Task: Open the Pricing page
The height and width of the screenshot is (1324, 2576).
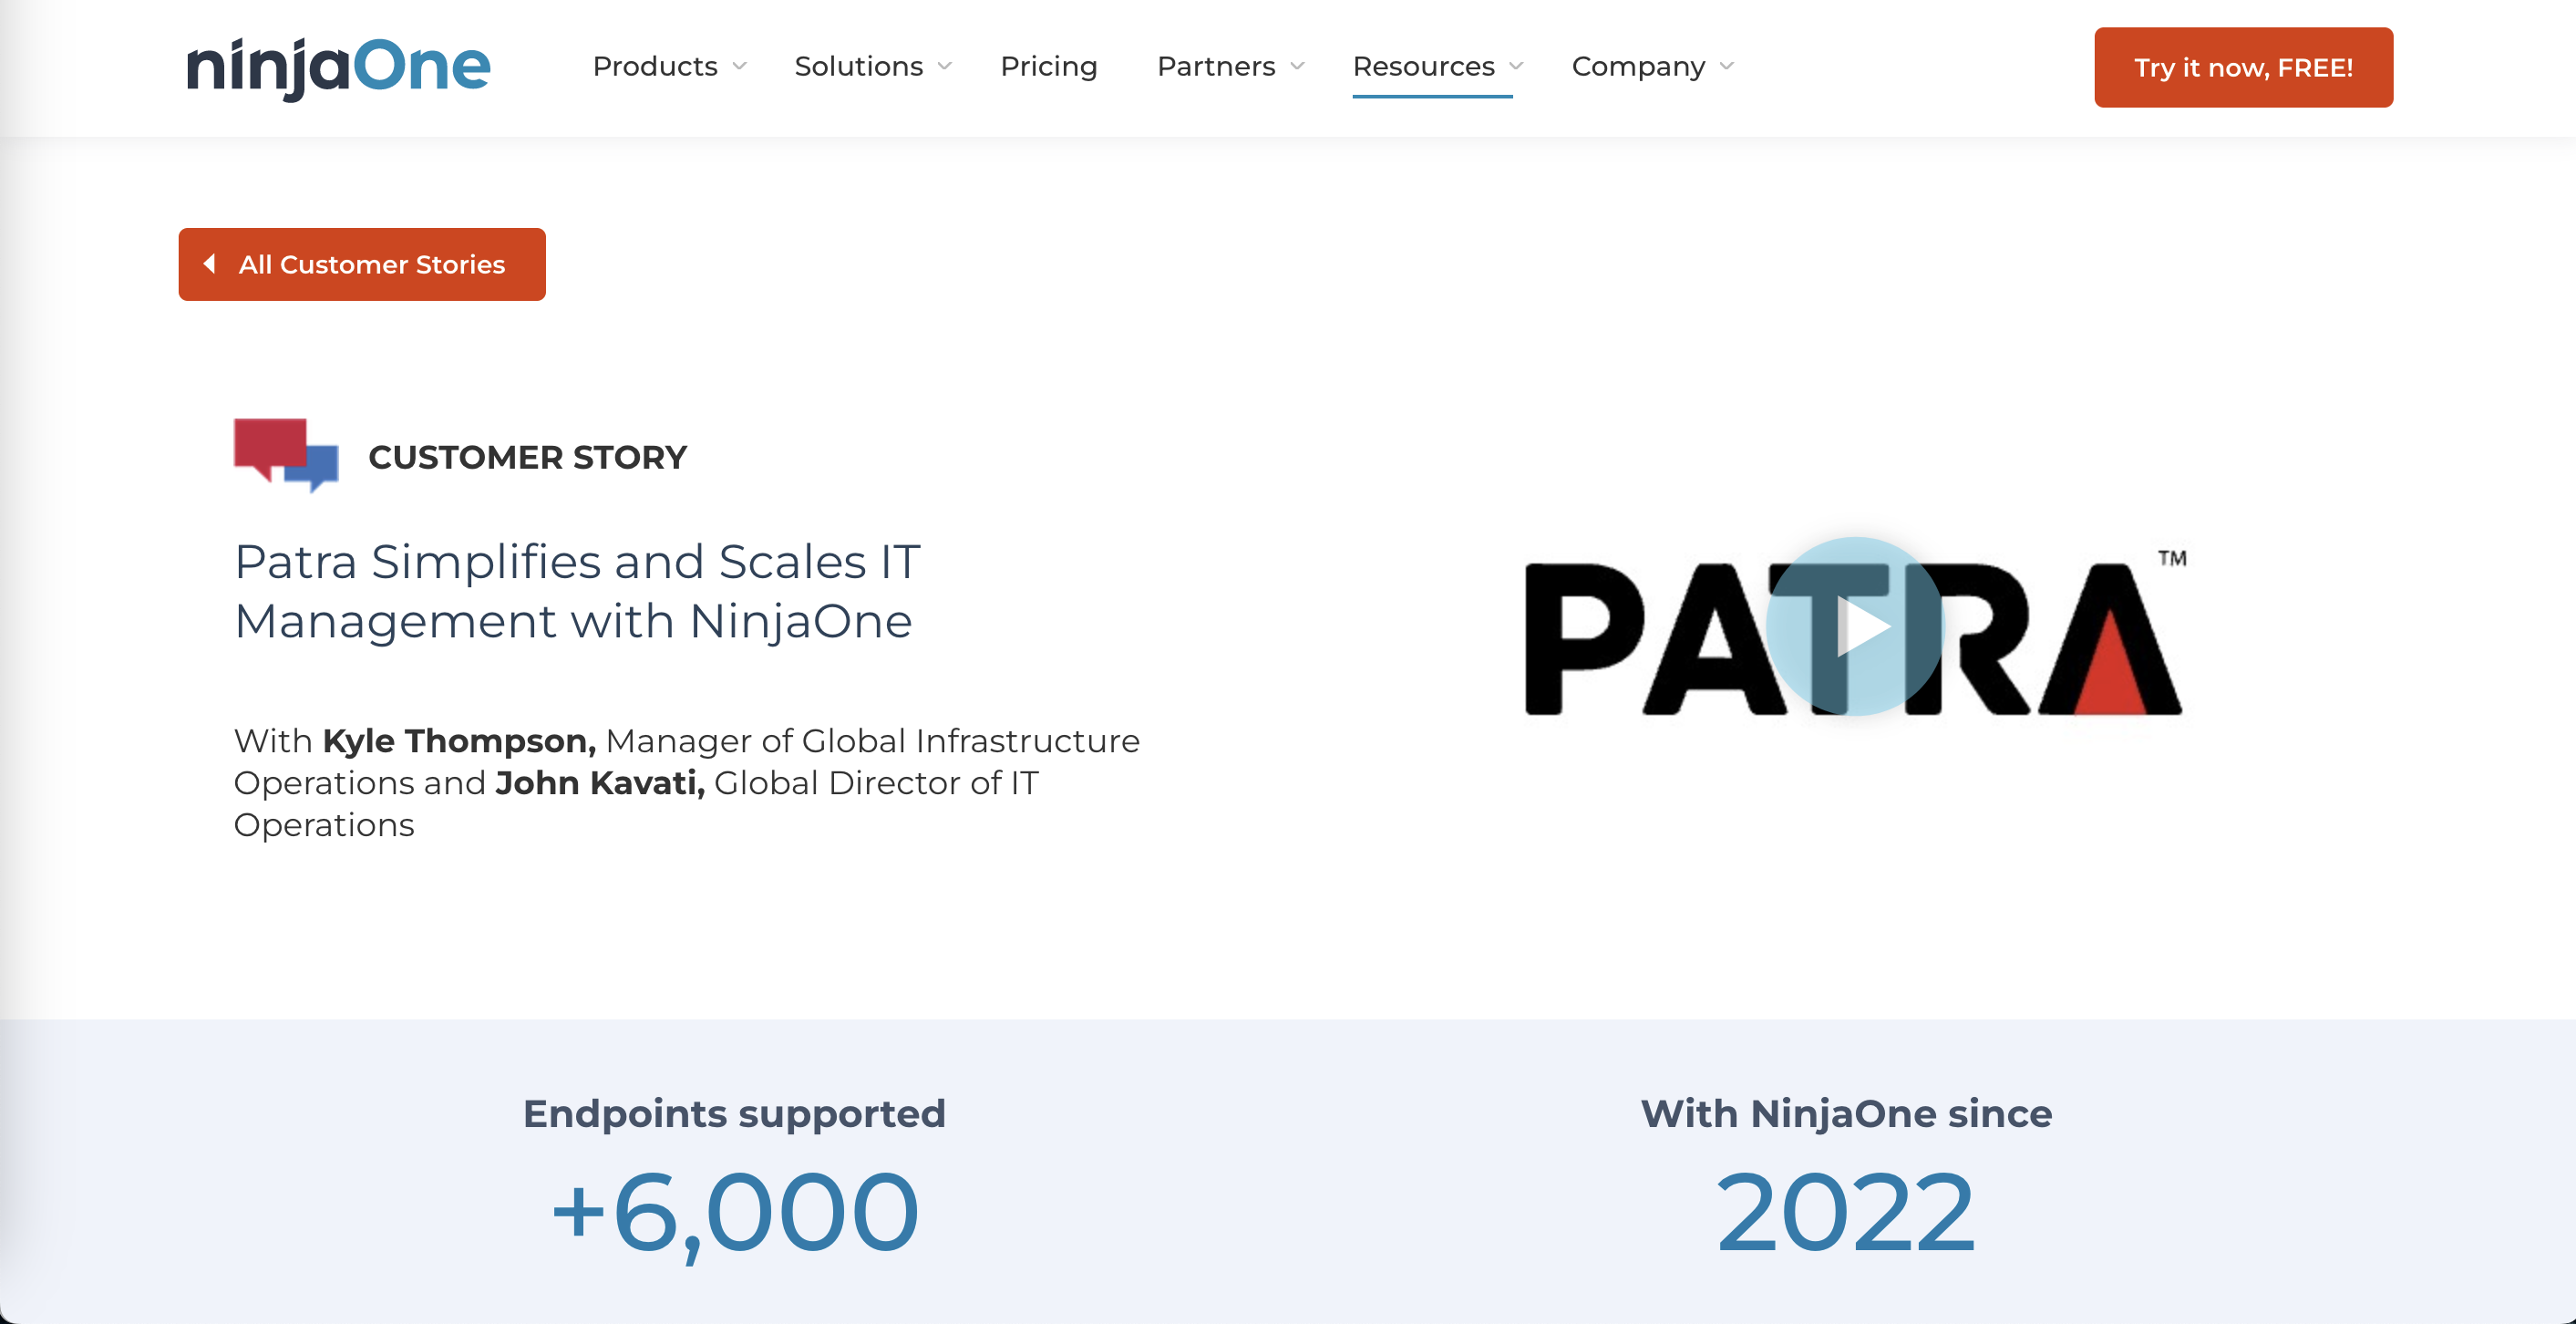Action: tap(1048, 67)
